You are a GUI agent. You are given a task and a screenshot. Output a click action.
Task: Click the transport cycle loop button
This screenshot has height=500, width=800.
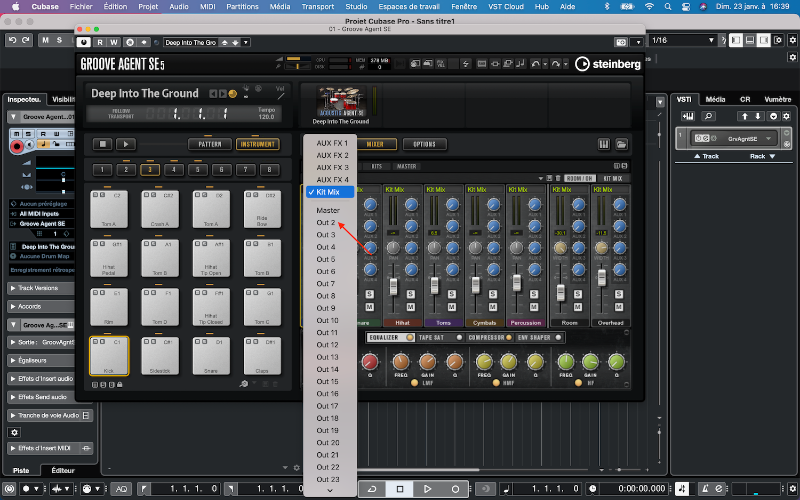[x=372, y=489]
